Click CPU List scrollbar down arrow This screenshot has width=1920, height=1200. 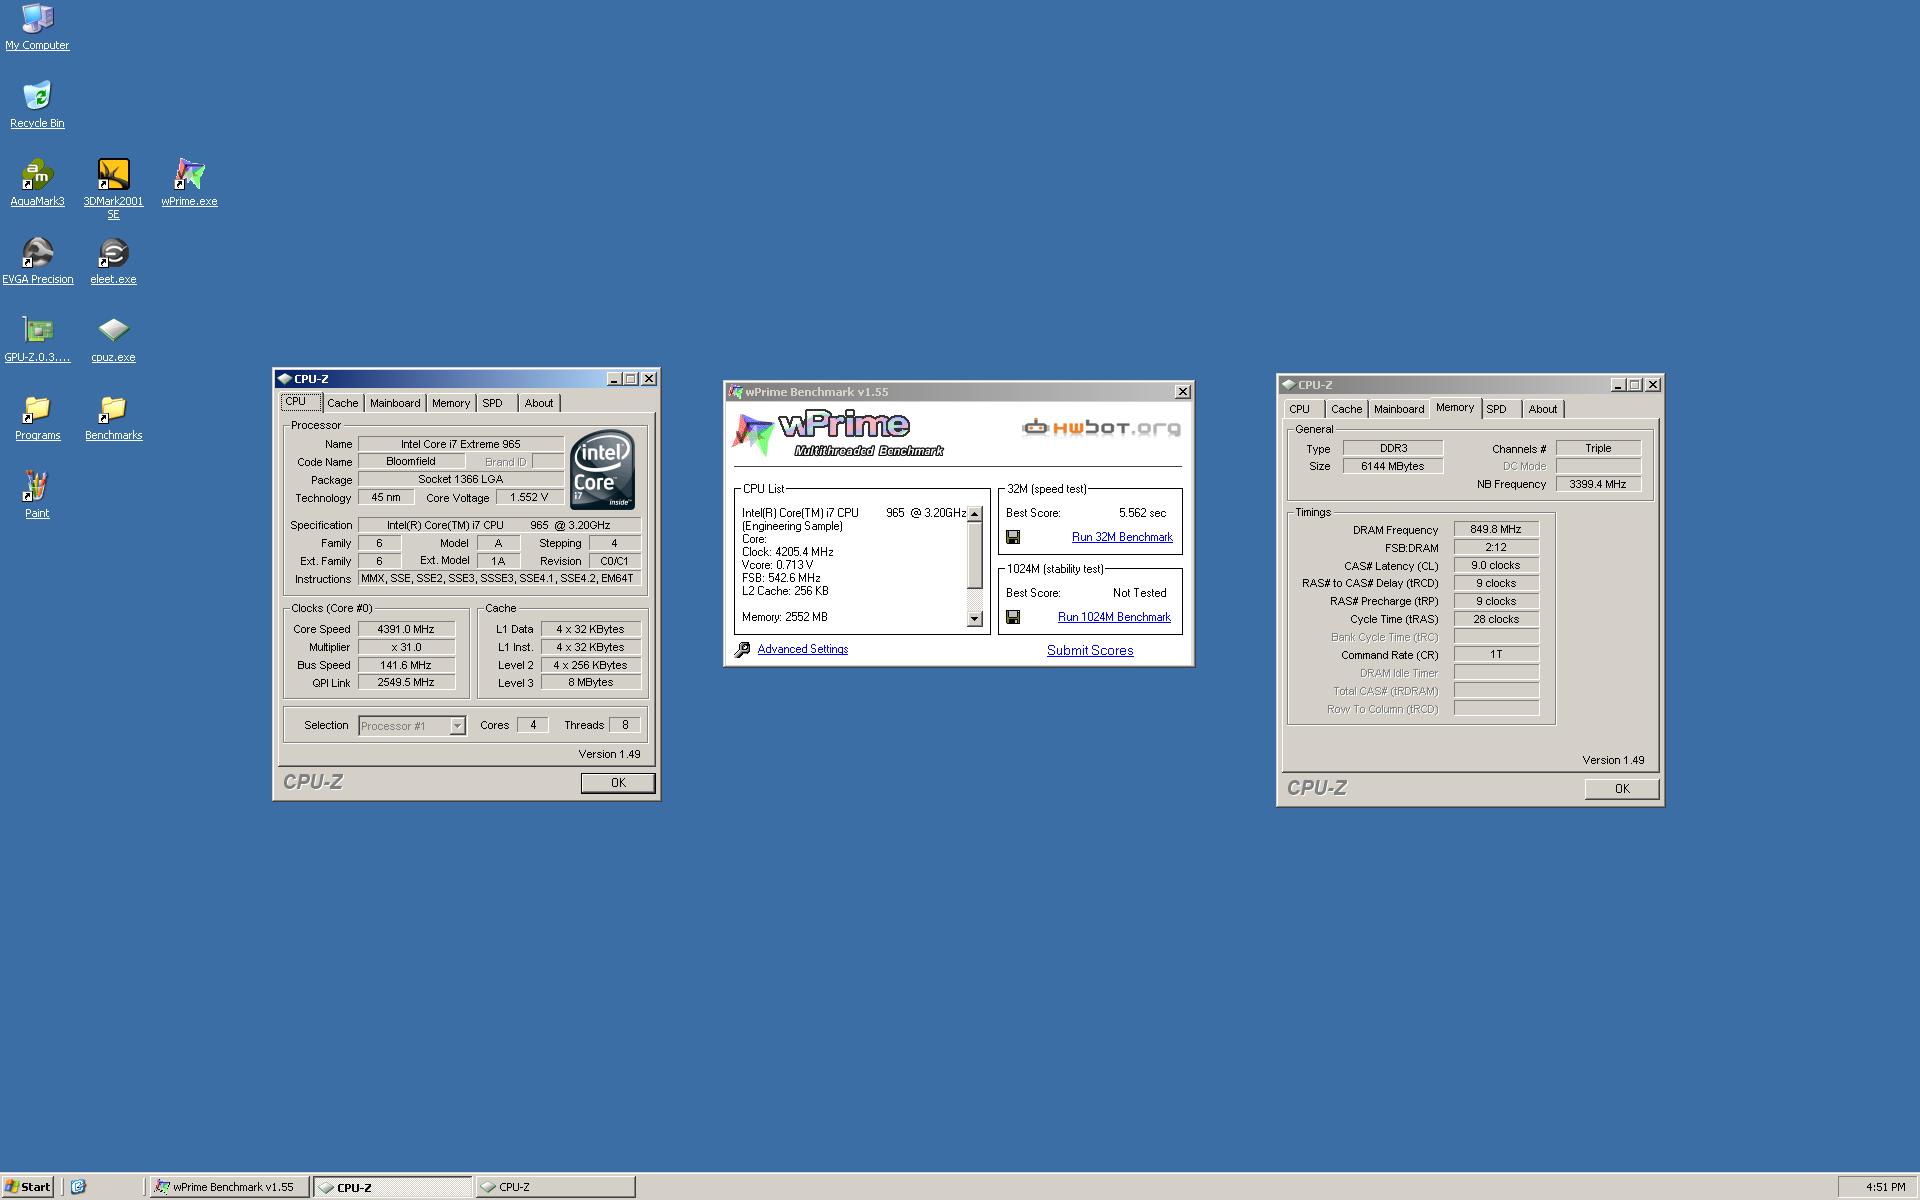975,619
